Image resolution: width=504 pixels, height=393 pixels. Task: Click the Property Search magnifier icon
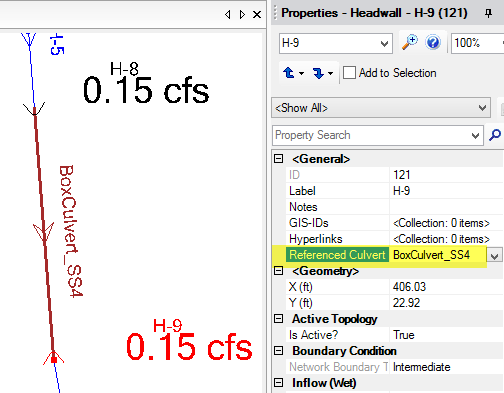tap(495, 135)
